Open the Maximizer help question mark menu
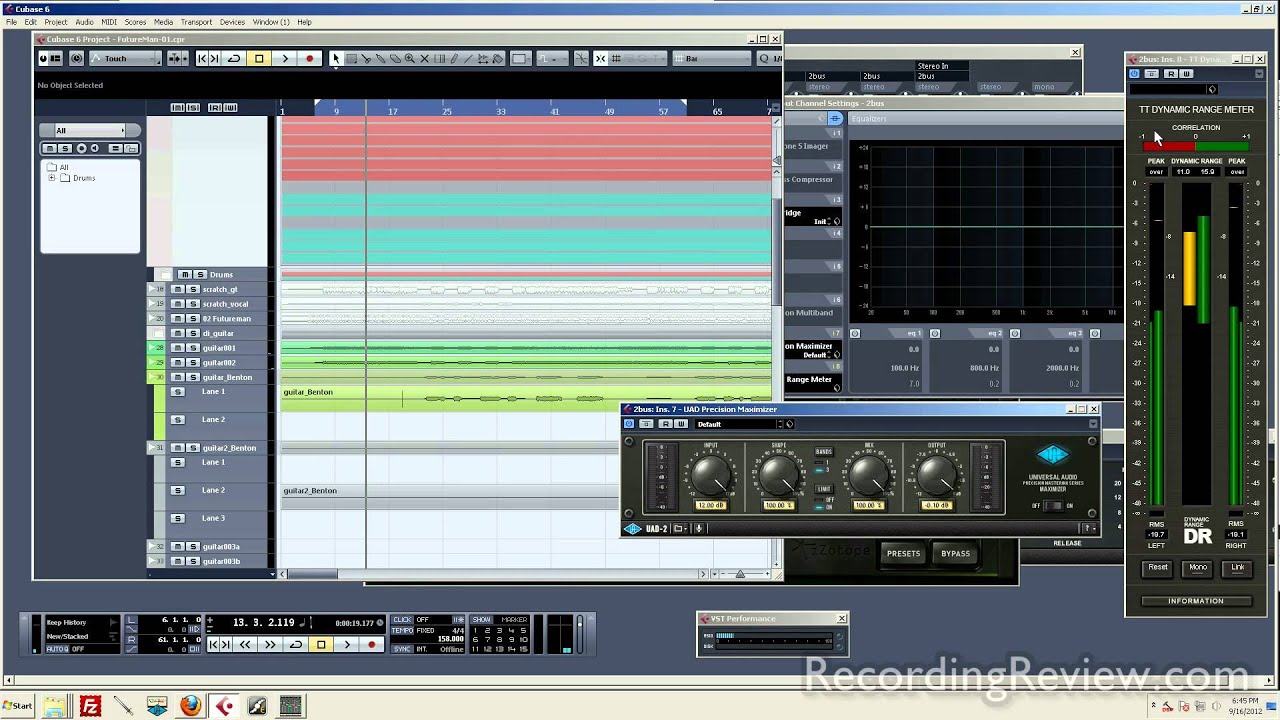 pyautogui.click(x=1088, y=529)
